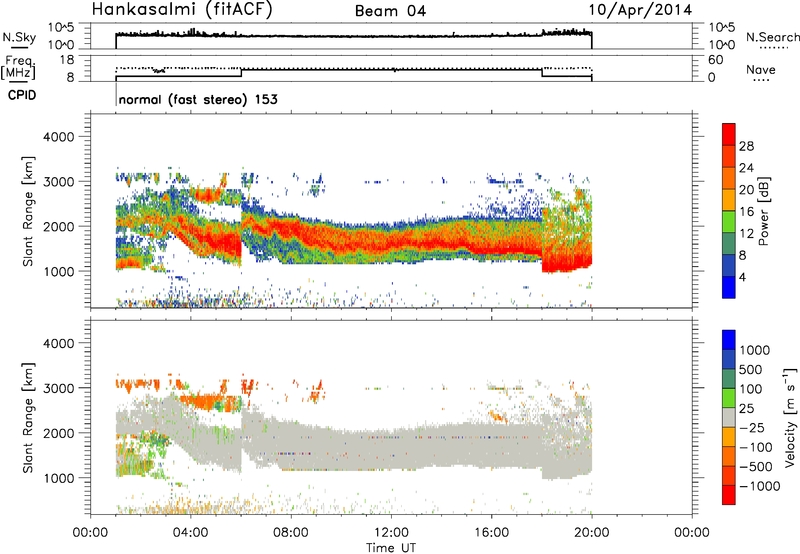Click the 28 value on Power colorbar
Viewport: 800px width, 554px height.
point(746,146)
